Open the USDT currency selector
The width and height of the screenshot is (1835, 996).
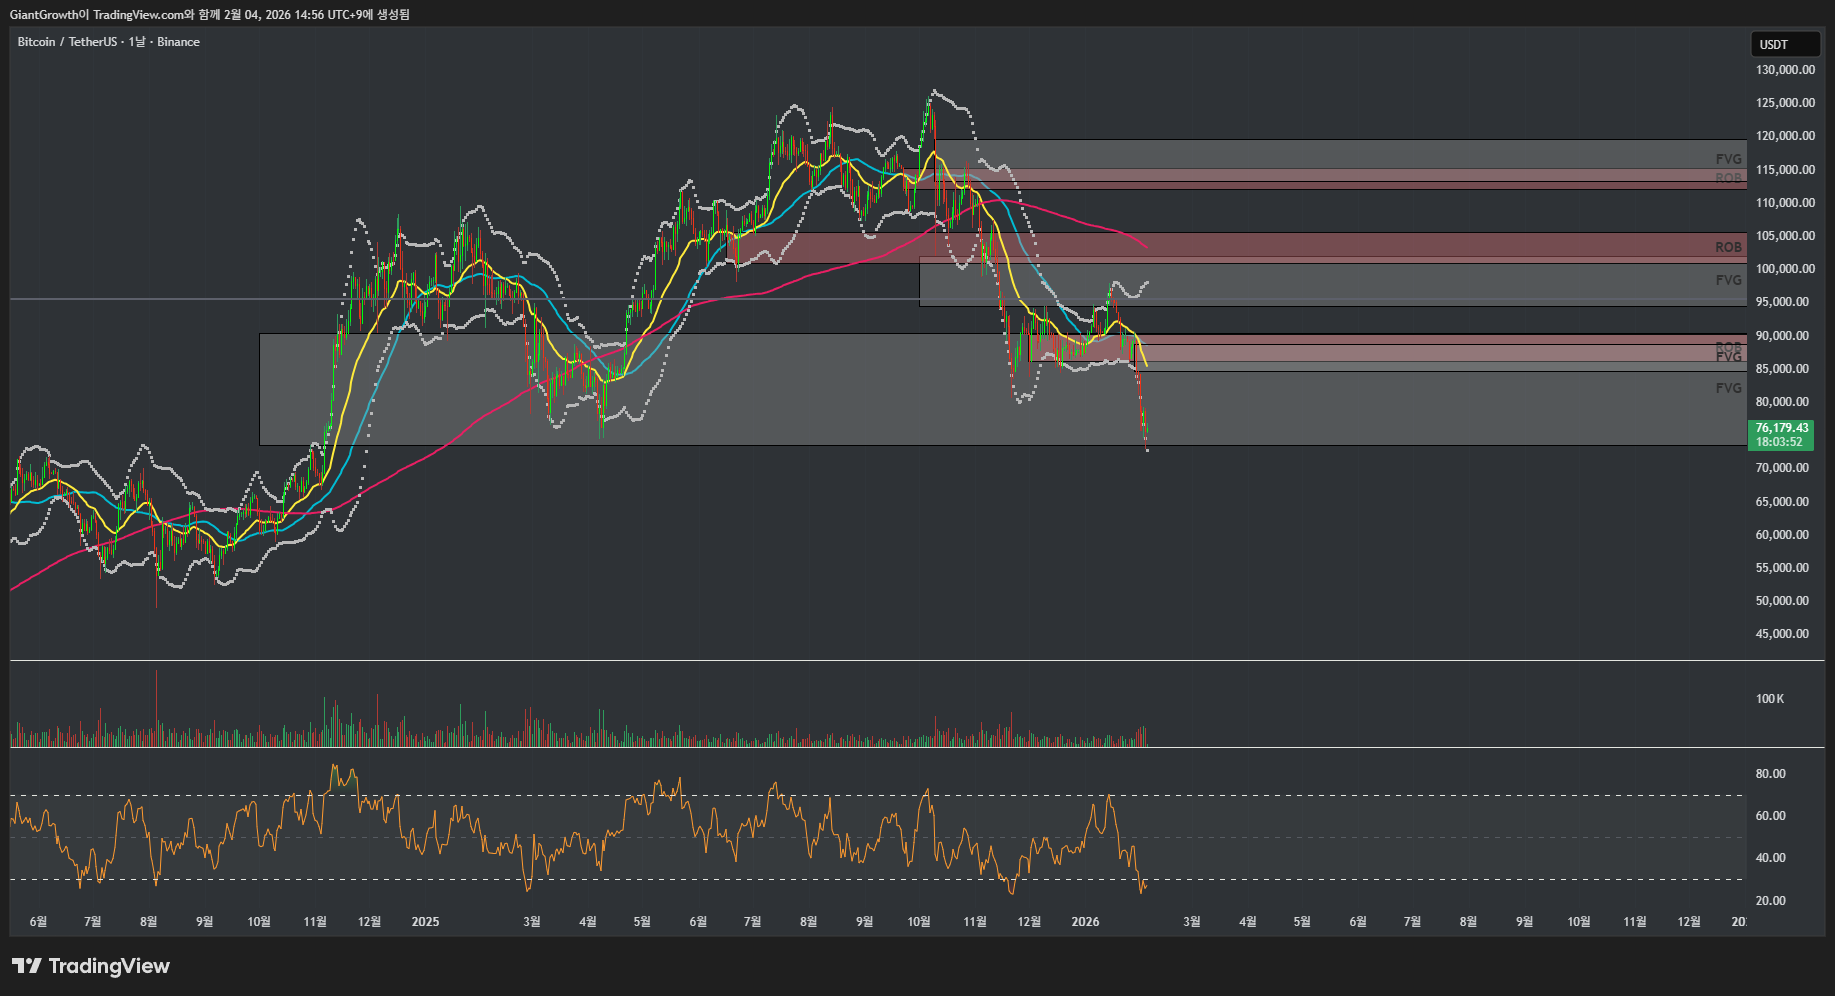1784,44
